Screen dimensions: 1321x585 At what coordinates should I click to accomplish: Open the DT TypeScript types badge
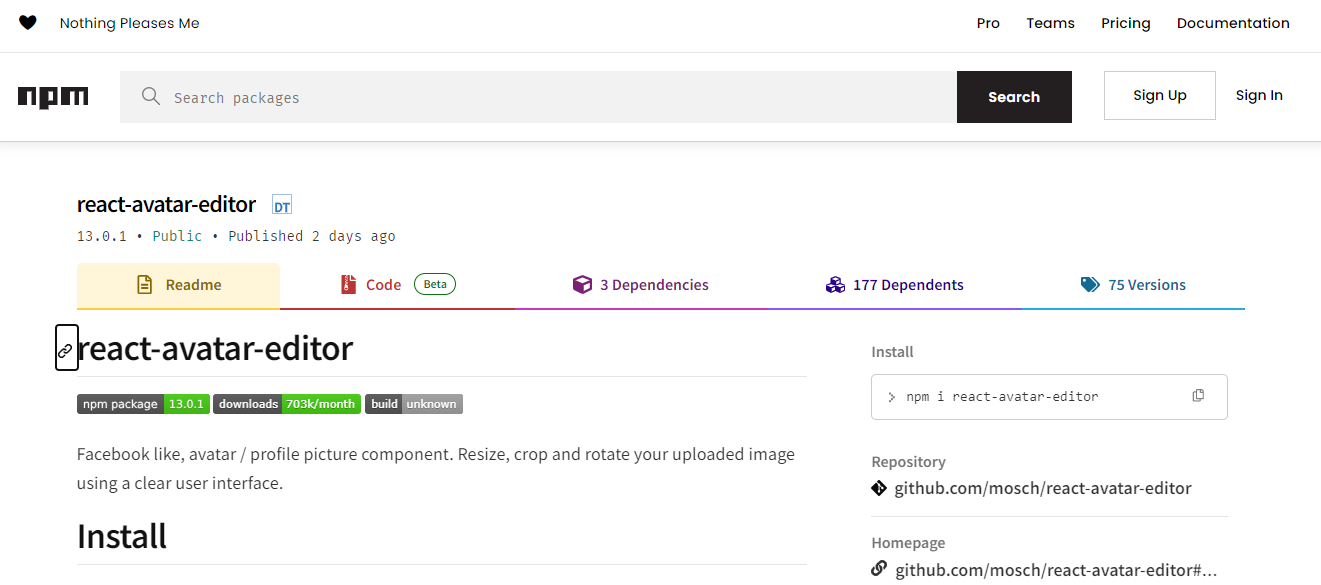coord(282,206)
